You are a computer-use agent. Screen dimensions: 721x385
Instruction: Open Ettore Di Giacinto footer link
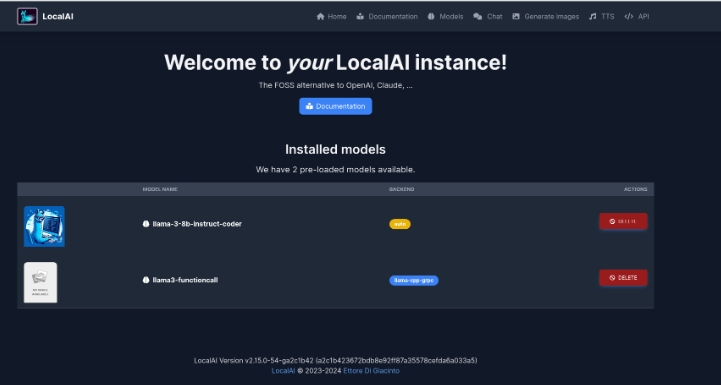click(372, 371)
